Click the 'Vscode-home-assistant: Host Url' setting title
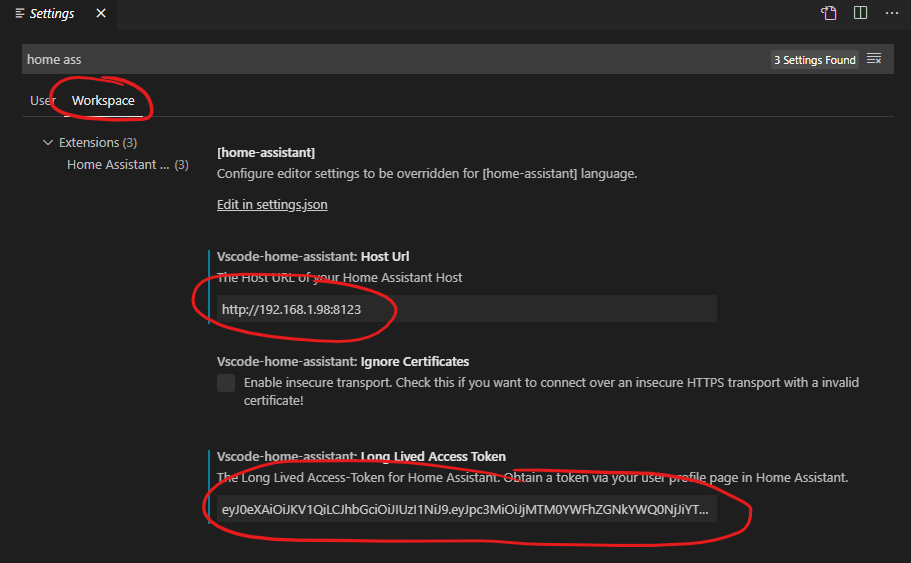911x563 pixels. tap(313, 256)
